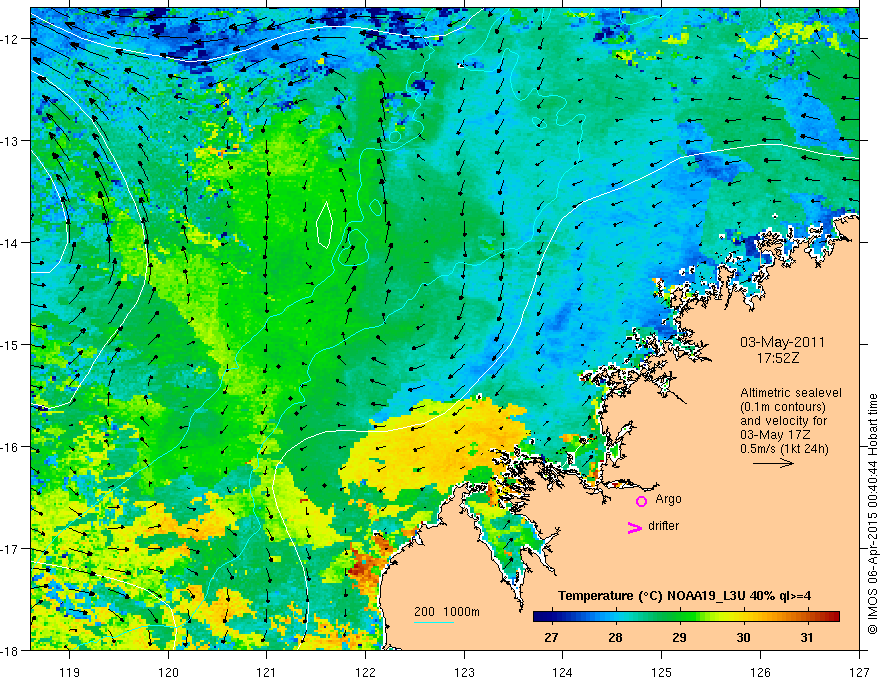Viewport: 880px width, 680px height.
Task: Click the 'drifter' legend label
Action: (663, 526)
